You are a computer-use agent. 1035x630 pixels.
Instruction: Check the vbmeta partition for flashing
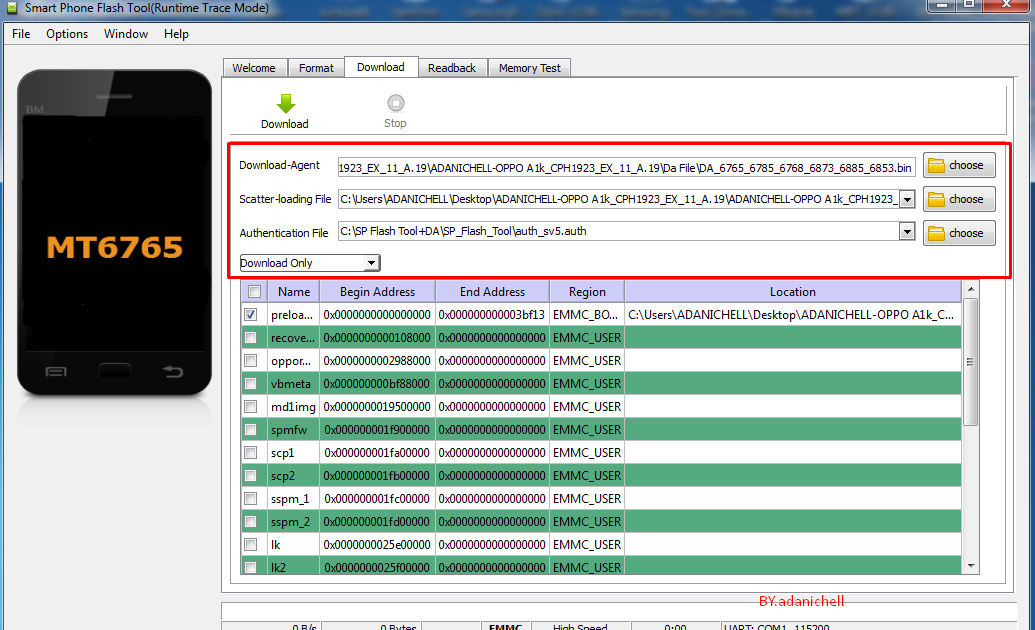(251, 383)
